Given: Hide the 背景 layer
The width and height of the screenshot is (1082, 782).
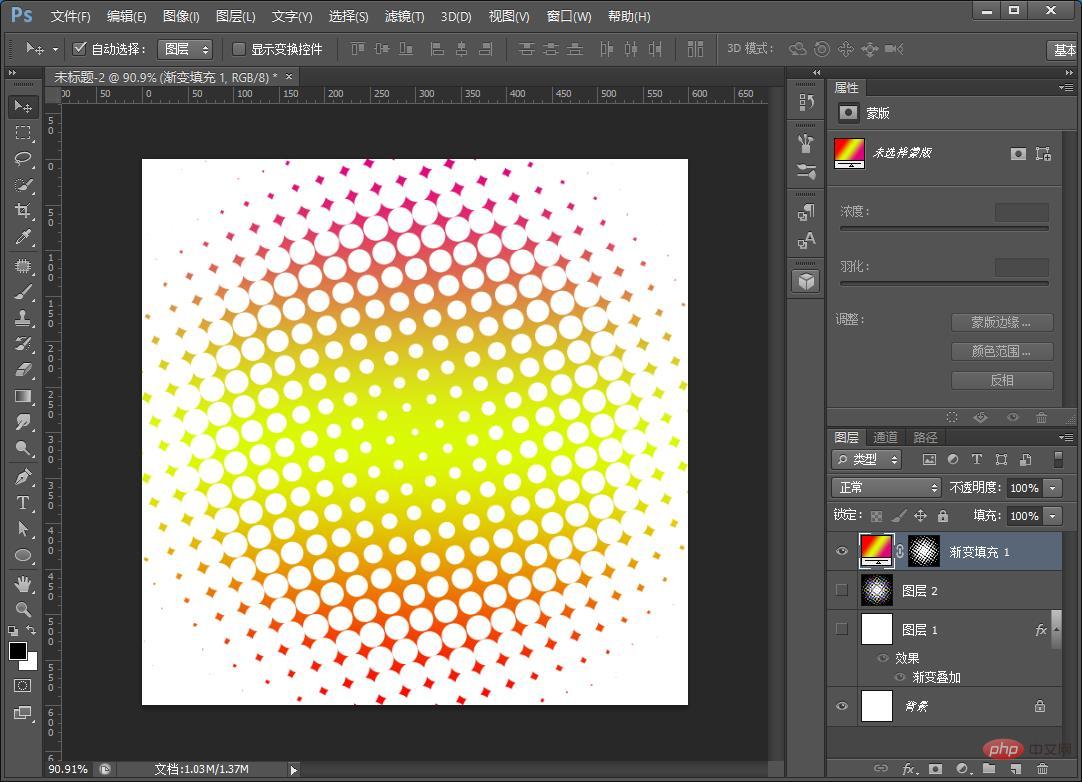Looking at the screenshot, I should pyautogui.click(x=842, y=706).
